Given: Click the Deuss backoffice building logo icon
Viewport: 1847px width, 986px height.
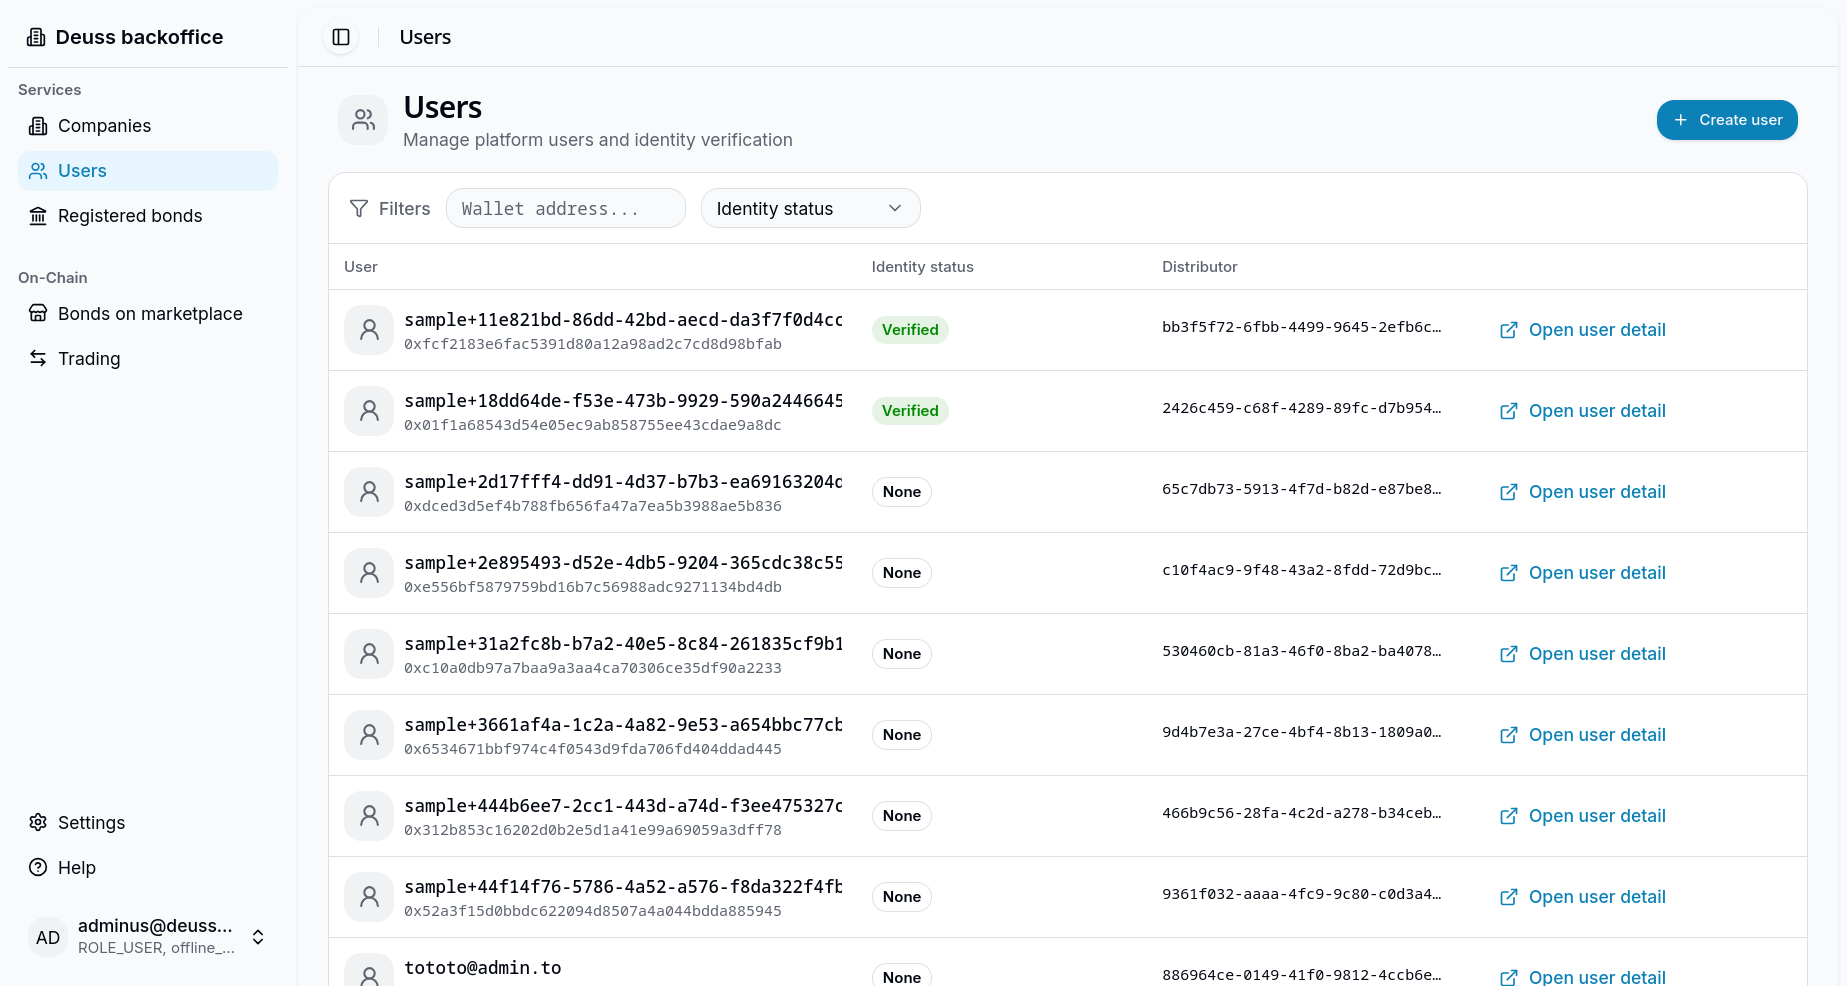Looking at the screenshot, I should [x=36, y=37].
